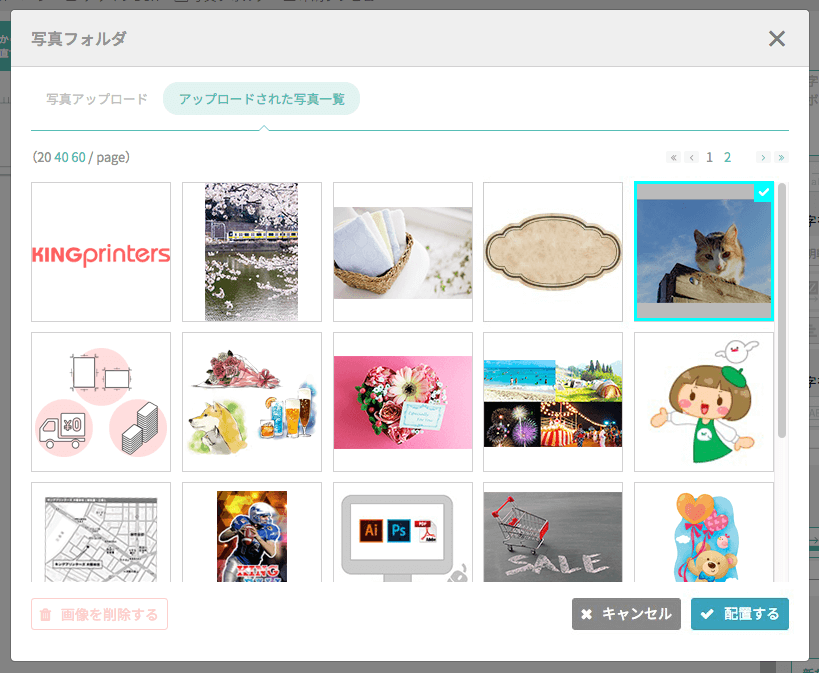Viewport: 819px width, 673px height.
Task: Switch to the 写真アップロード tab
Action: click(x=97, y=99)
